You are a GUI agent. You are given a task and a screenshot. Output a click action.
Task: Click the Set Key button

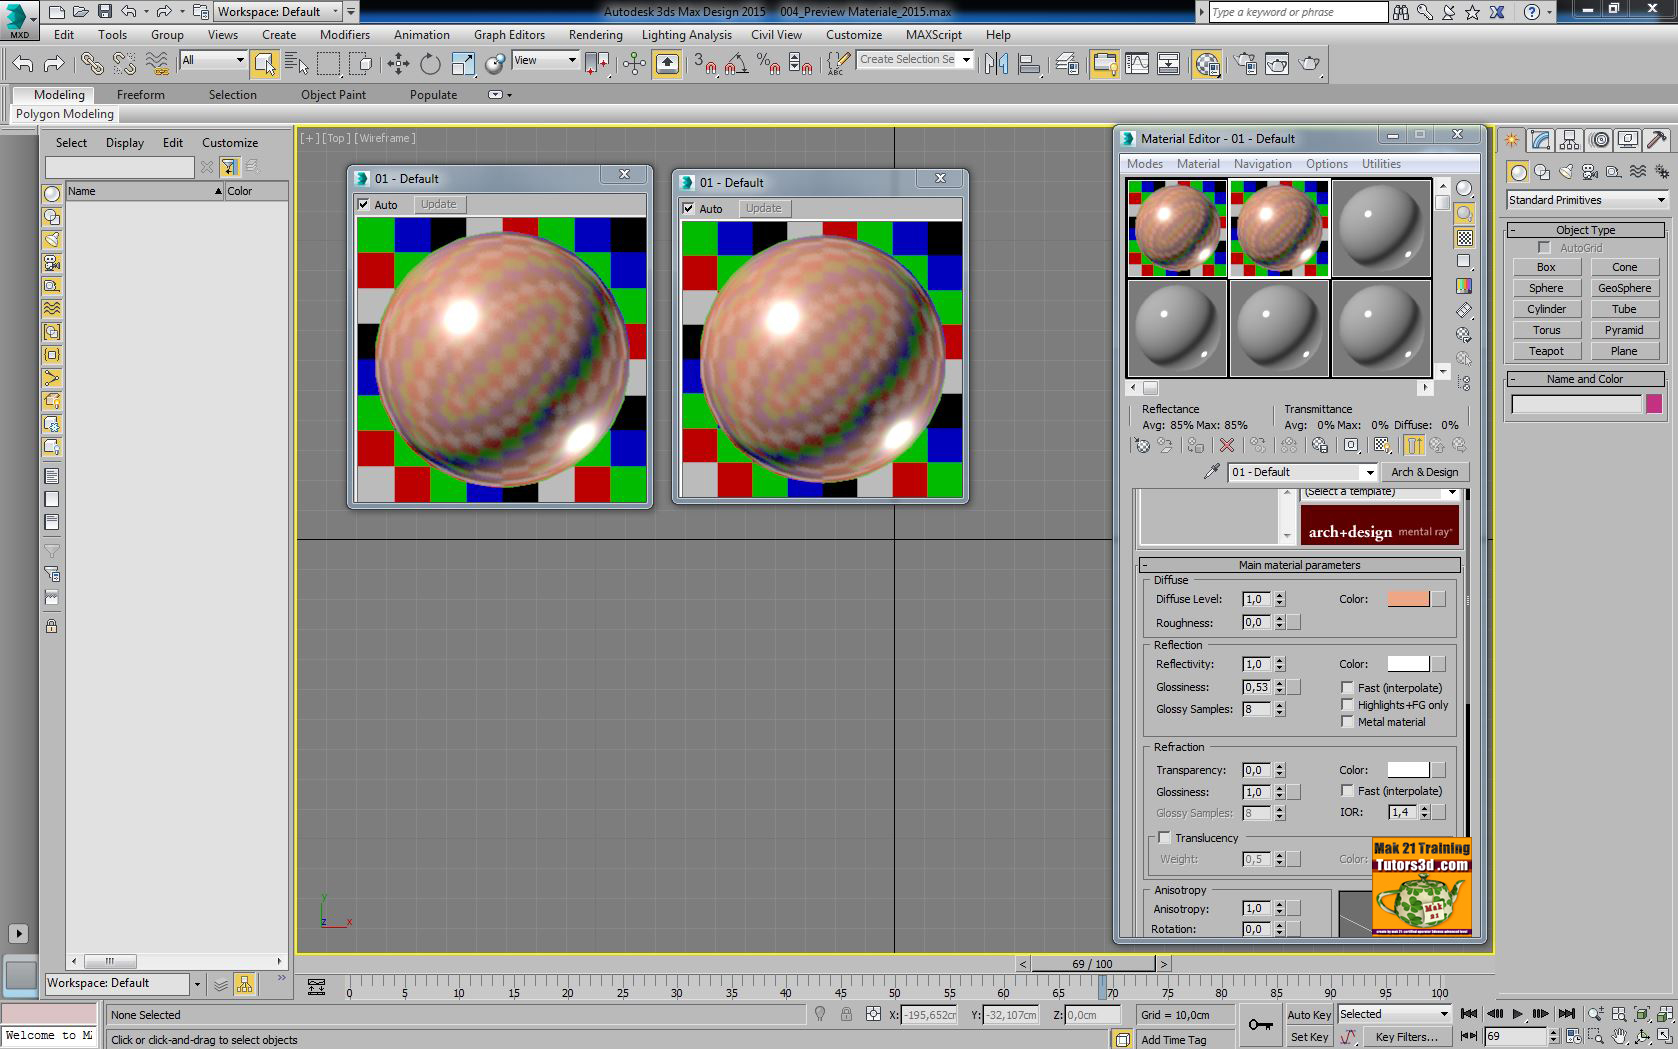pyautogui.click(x=1308, y=1037)
